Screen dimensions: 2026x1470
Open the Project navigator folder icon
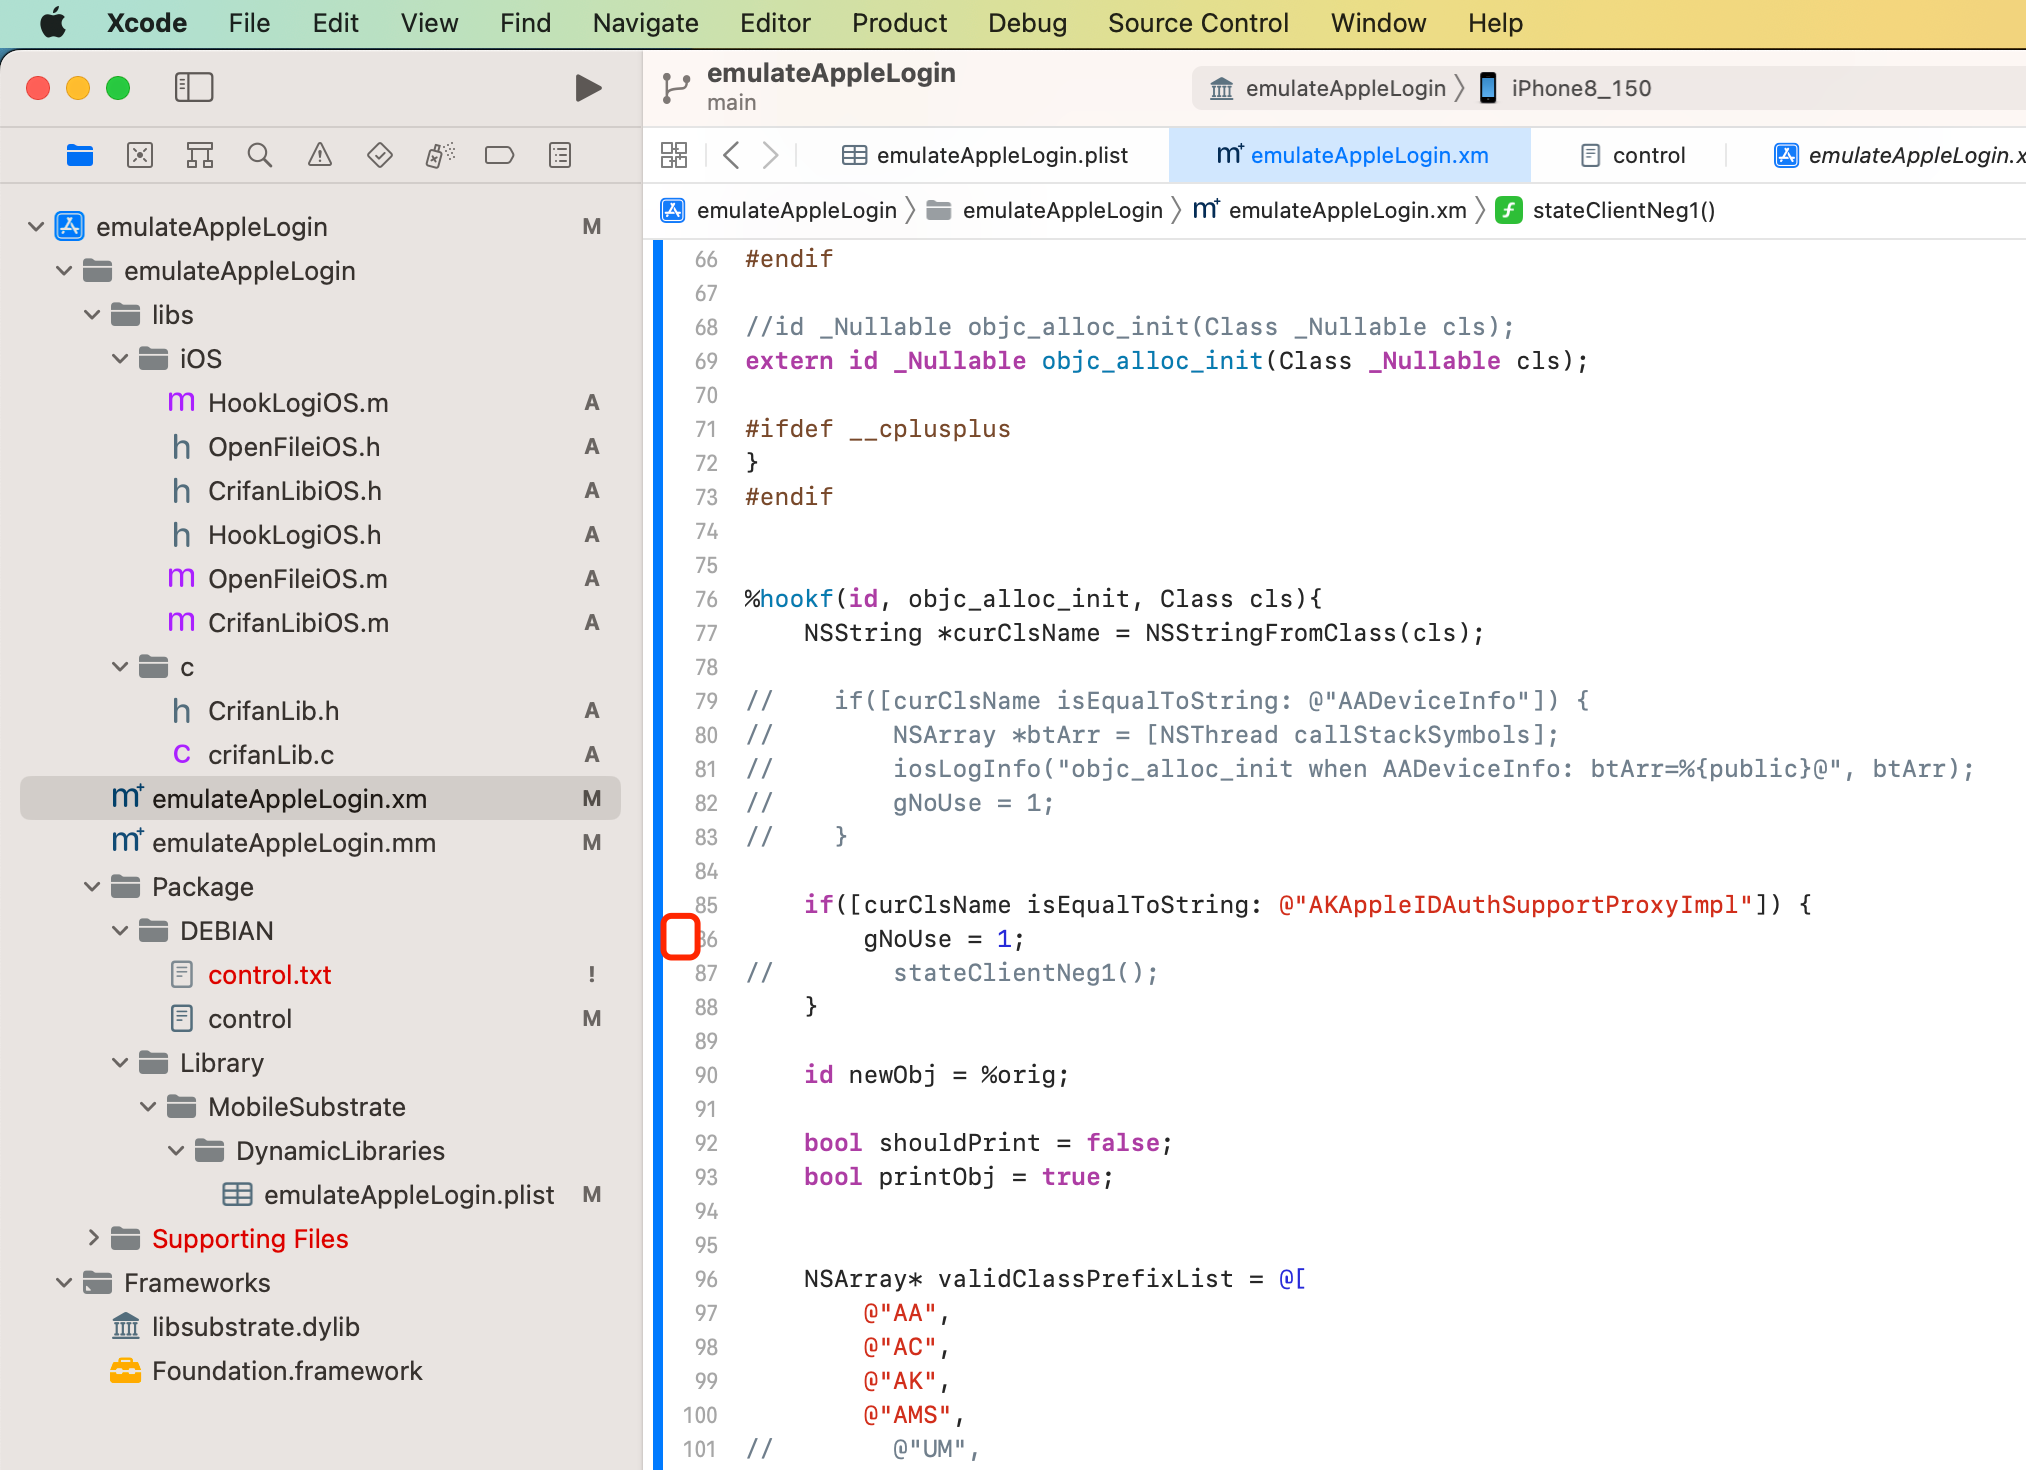(80, 155)
